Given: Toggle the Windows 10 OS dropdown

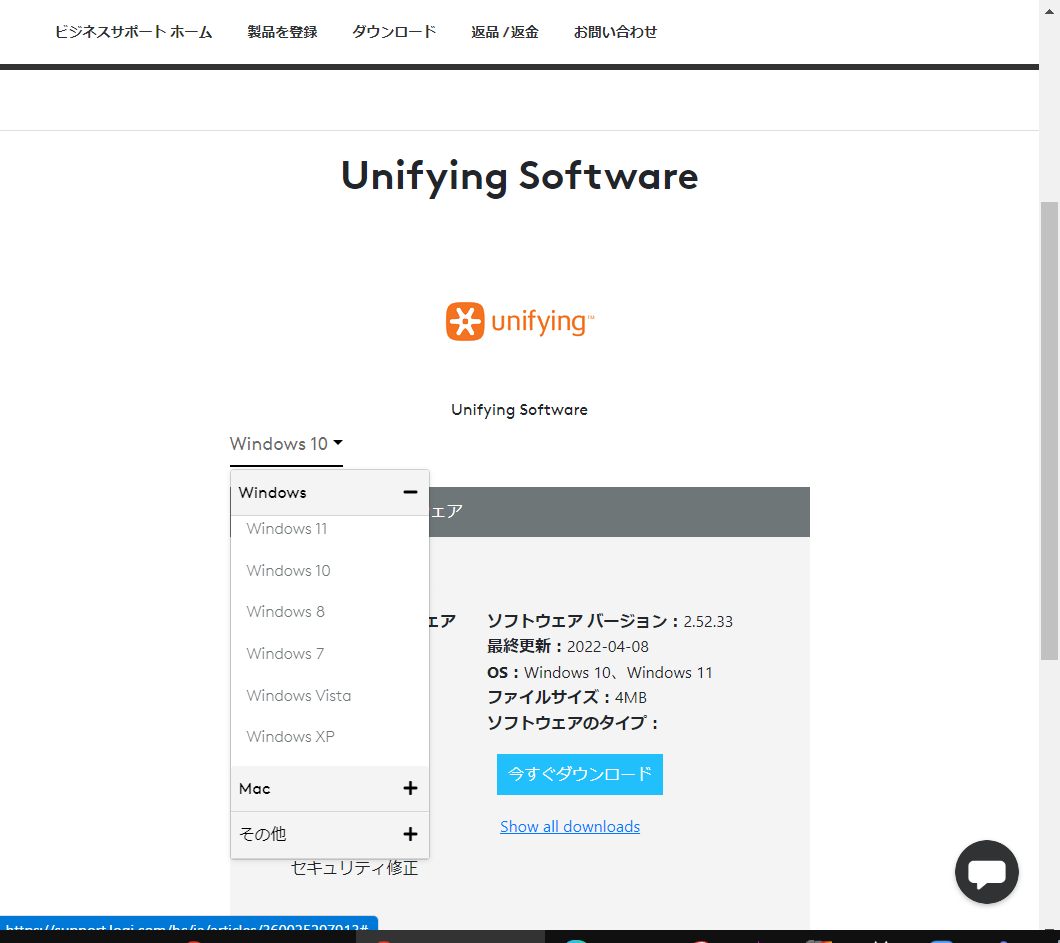Looking at the screenshot, I should 286,444.
